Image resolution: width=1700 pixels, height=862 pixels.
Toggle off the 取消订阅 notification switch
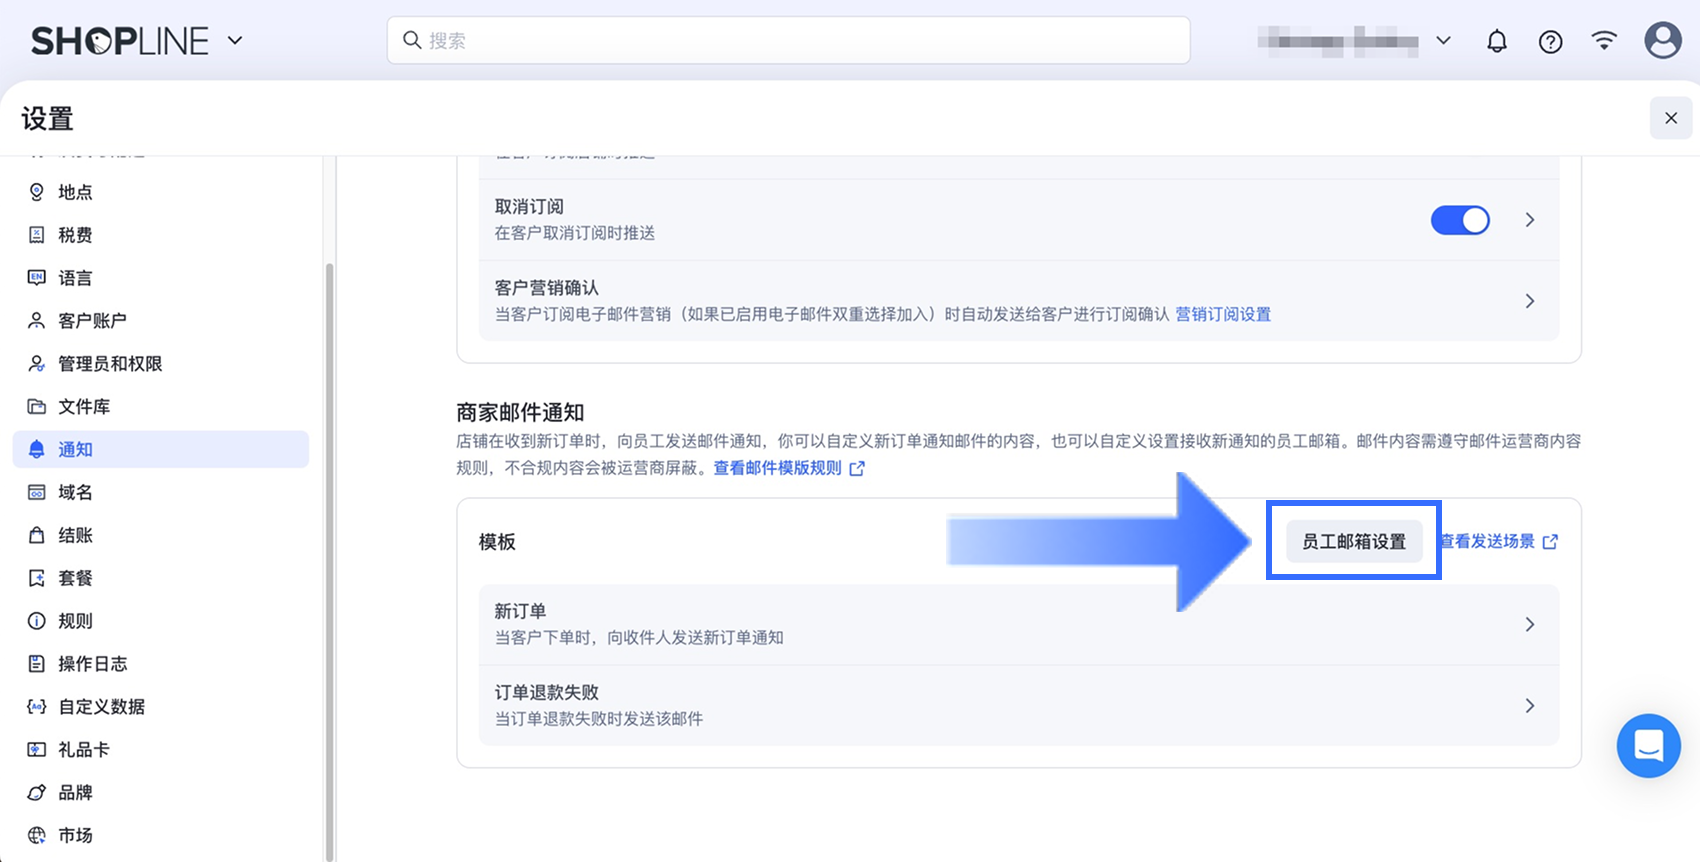click(1460, 220)
